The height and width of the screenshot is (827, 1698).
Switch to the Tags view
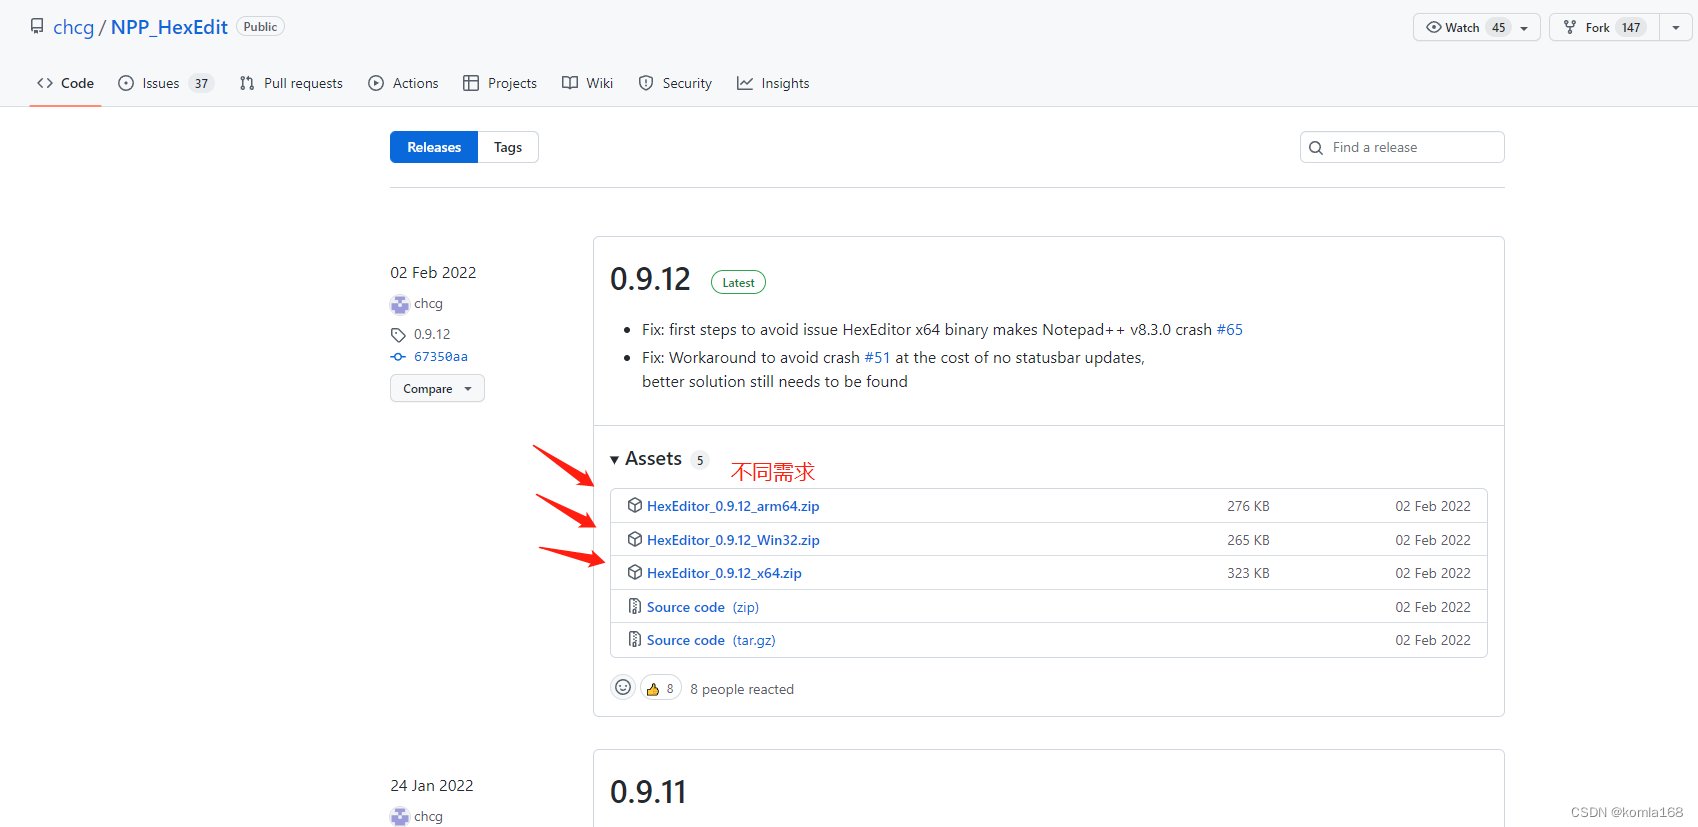tap(508, 147)
